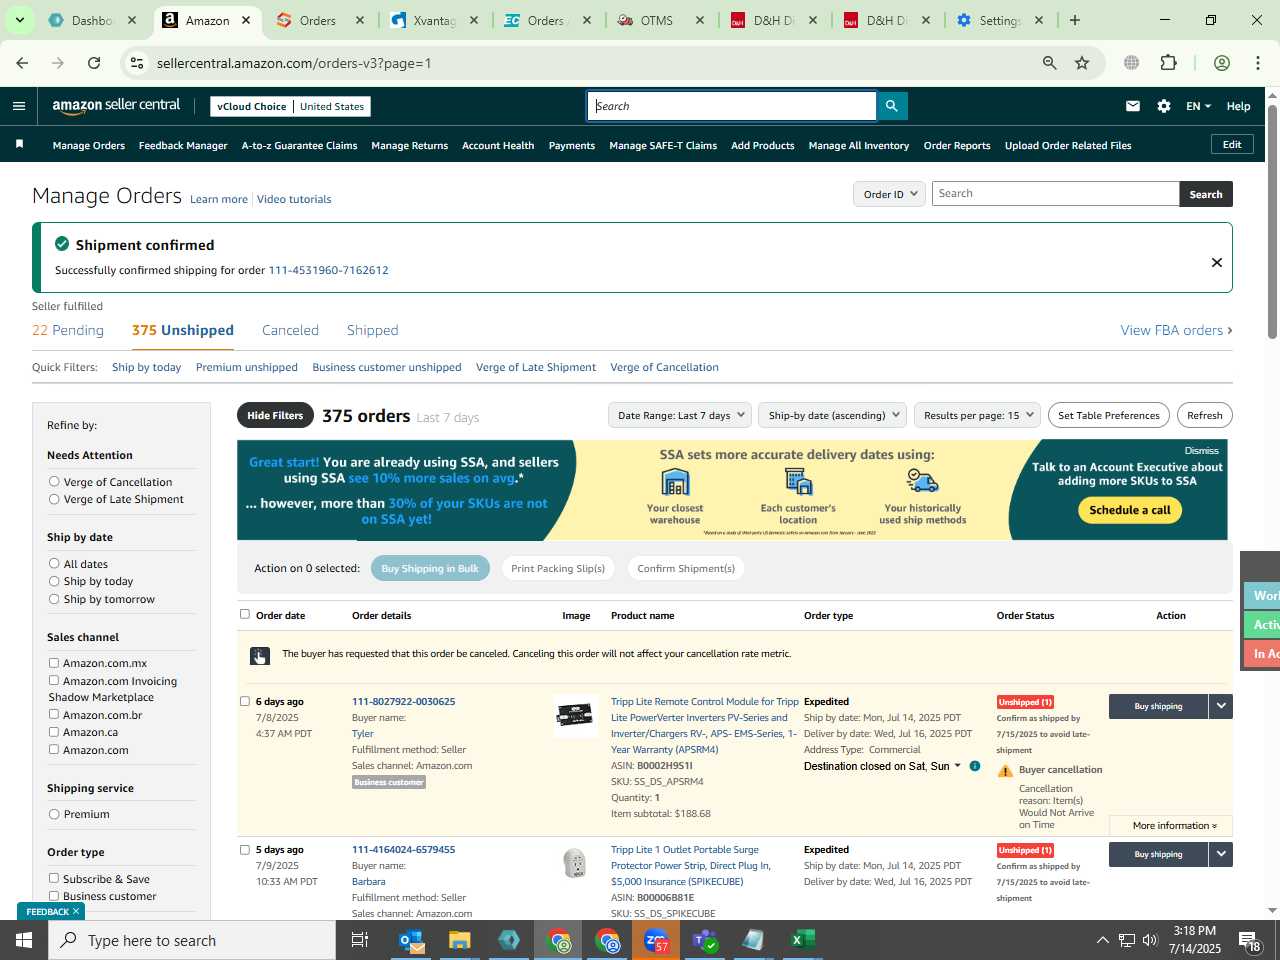Viewport: 1280px width, 960px height.
Task: Open the Seller Central hamburger menu
Action: pos(19,106)
